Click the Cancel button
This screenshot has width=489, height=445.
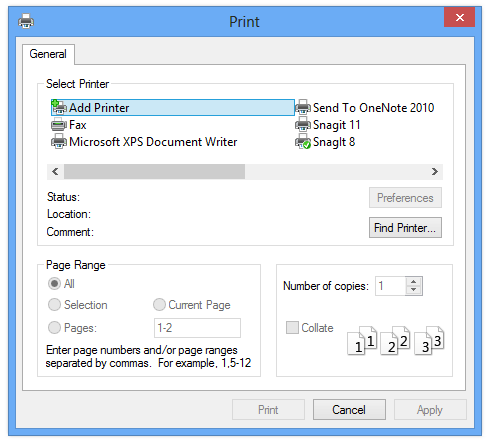[x=349, y=410]
